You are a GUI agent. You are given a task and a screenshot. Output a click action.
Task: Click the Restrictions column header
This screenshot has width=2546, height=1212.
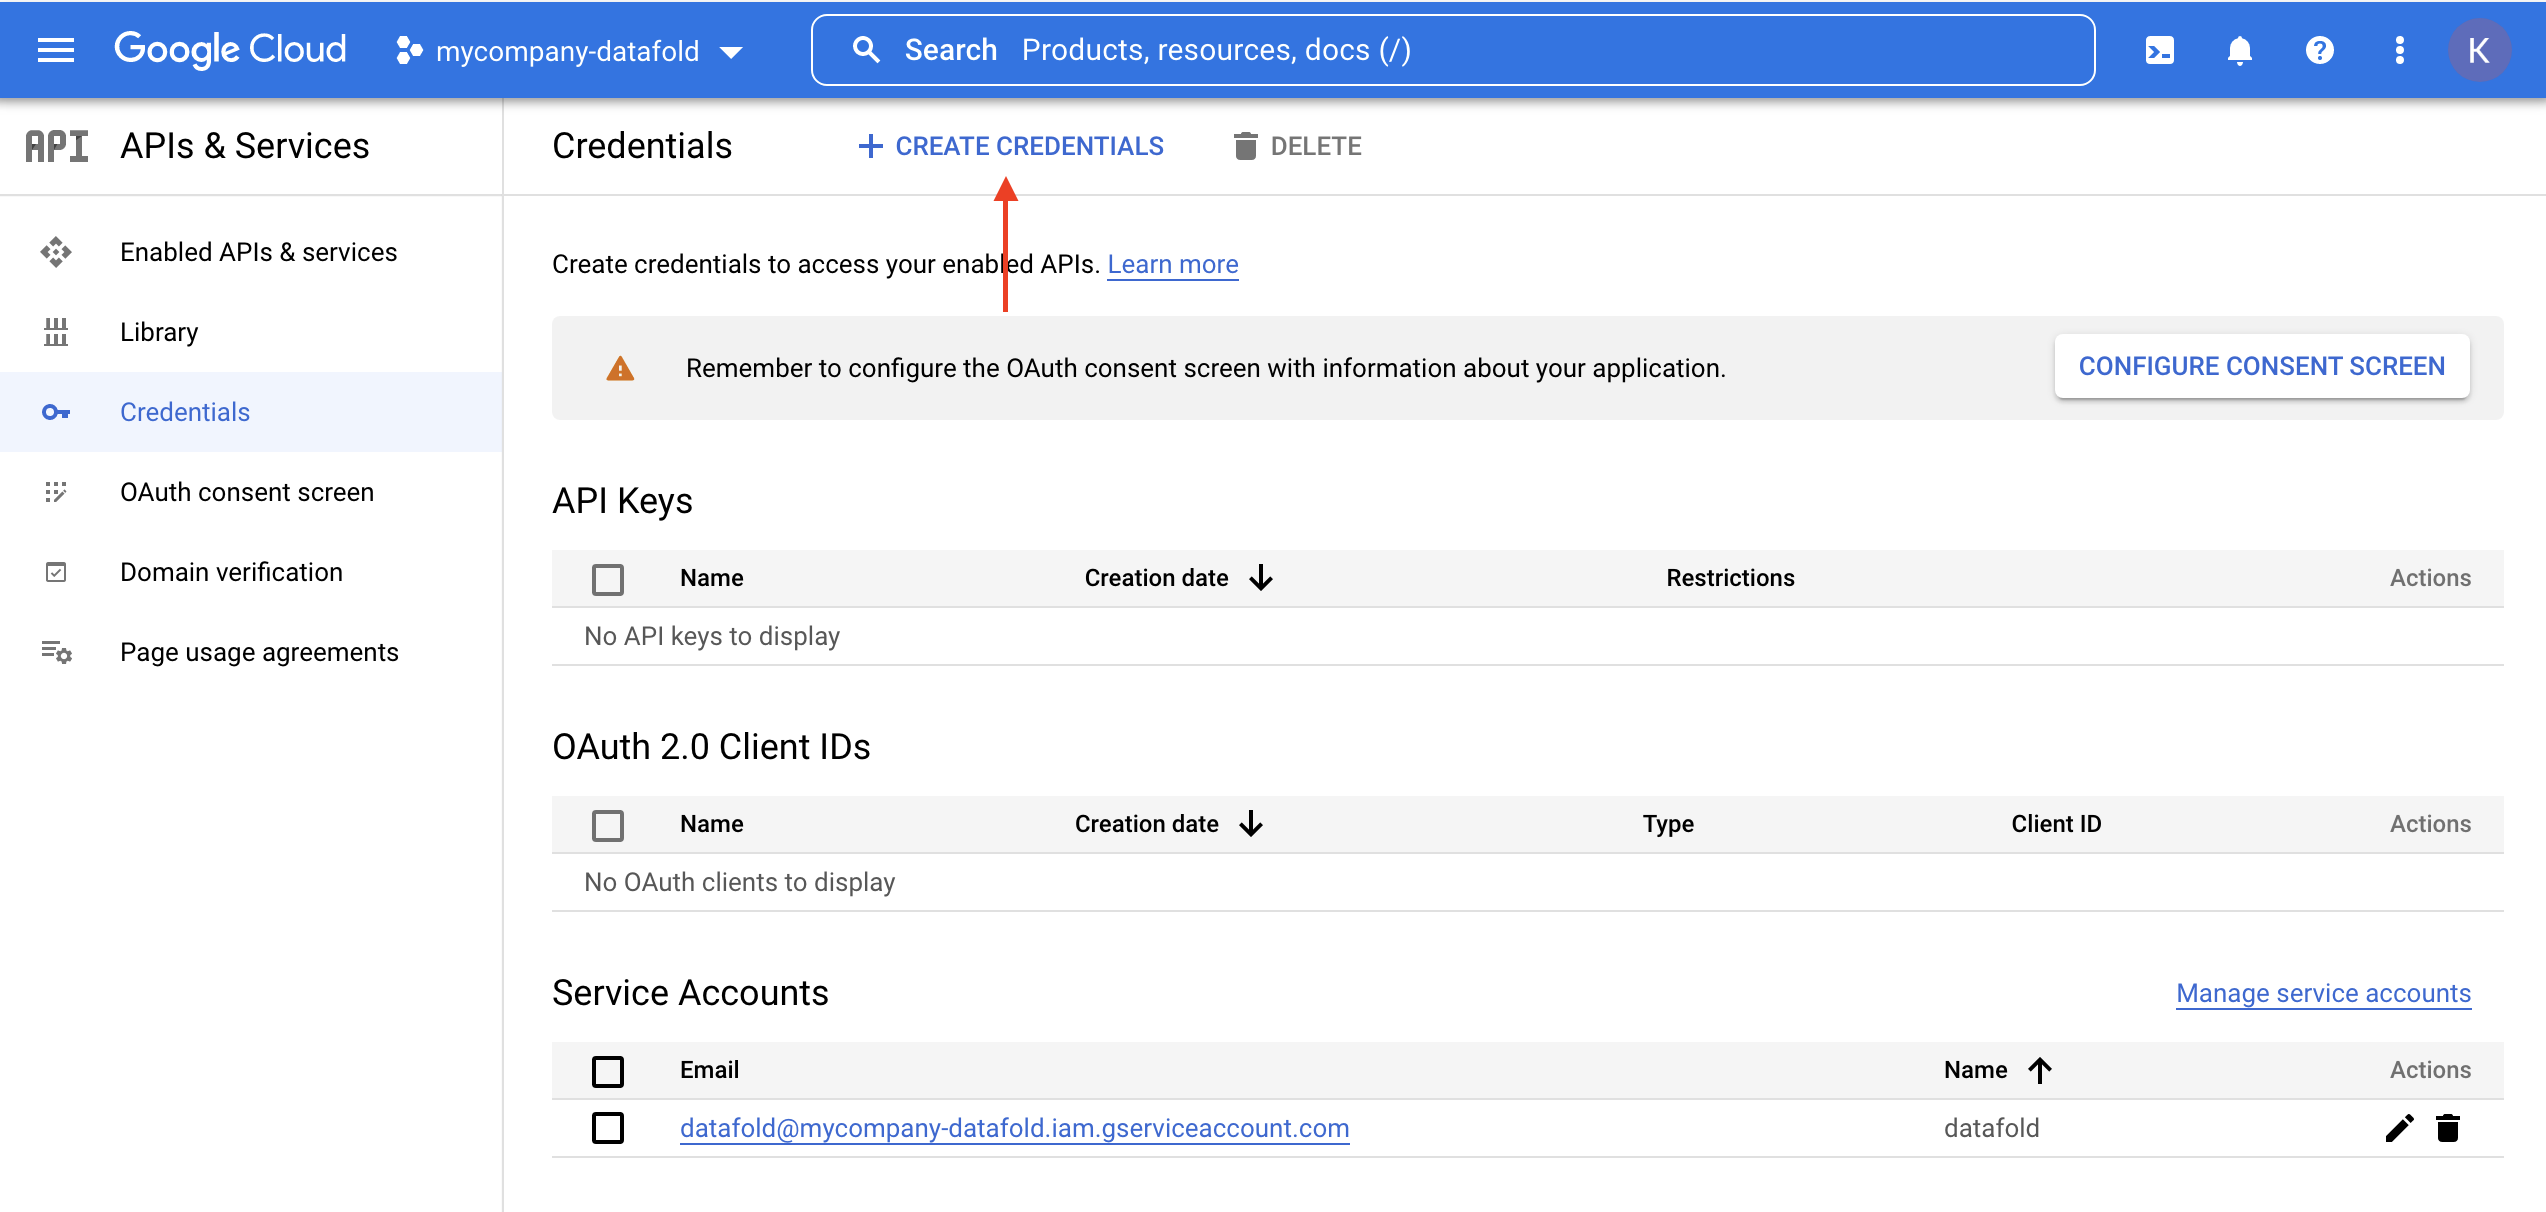(x=1730, y=578)
